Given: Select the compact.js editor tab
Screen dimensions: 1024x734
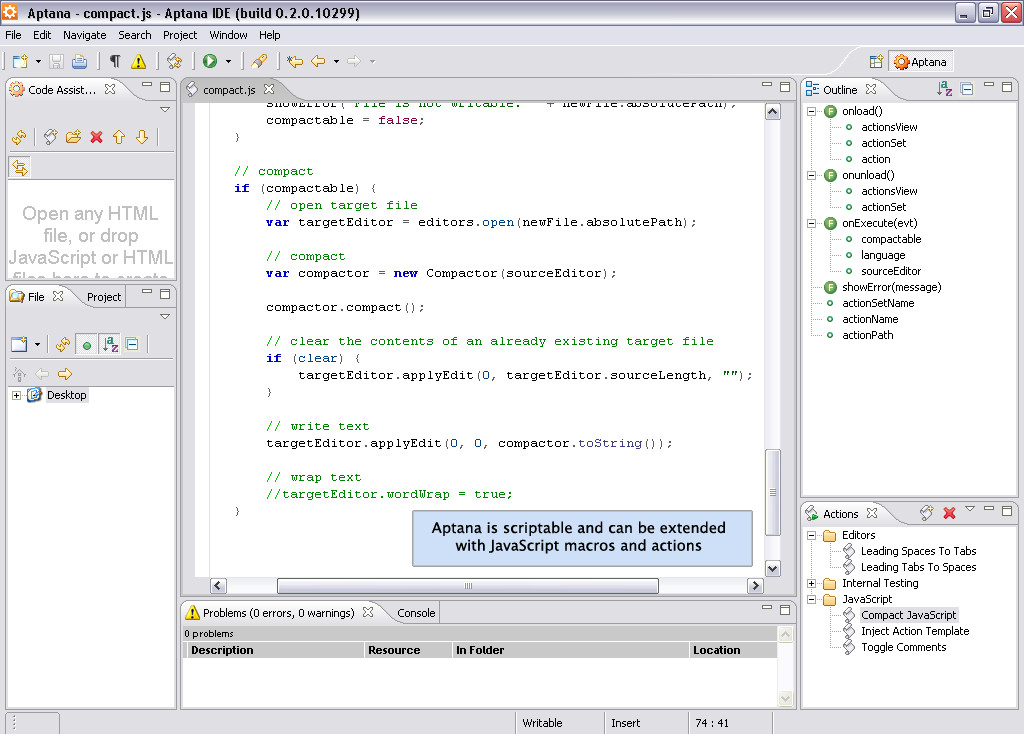Looking at the screenshot, I should click(x=229, y=90).
